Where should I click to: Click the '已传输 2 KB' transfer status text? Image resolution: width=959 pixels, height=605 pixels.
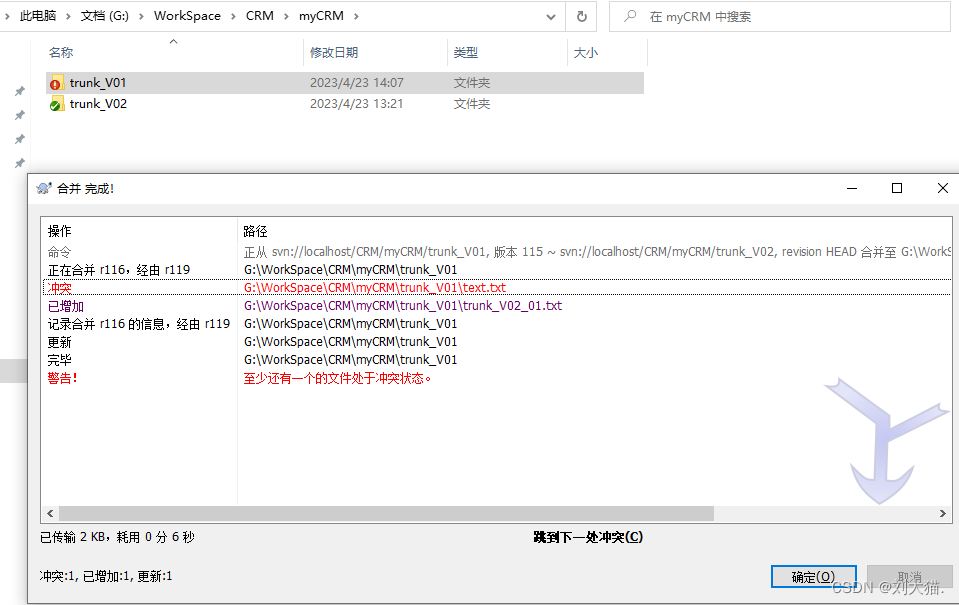pos(117,537)
